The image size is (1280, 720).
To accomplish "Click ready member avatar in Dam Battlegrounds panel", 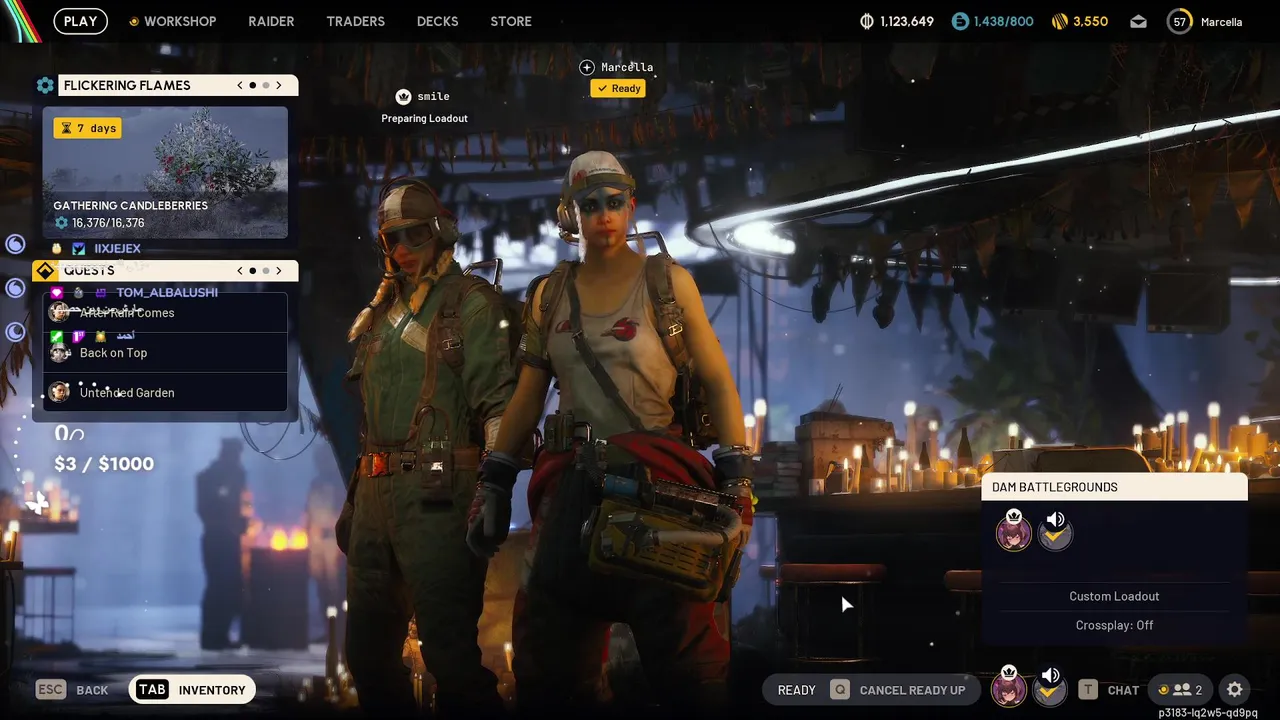I will click(1055, 536).
